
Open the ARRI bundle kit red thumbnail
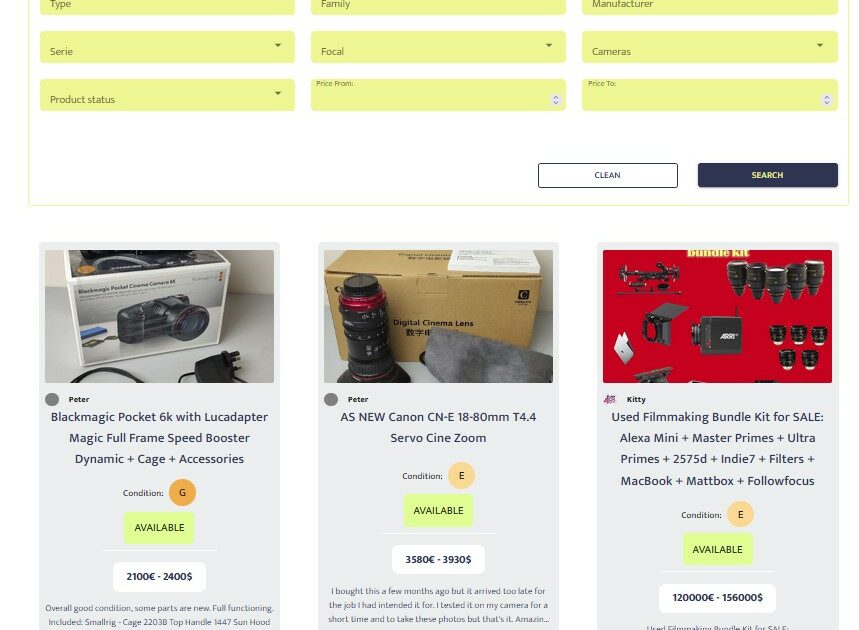point(717,316)
